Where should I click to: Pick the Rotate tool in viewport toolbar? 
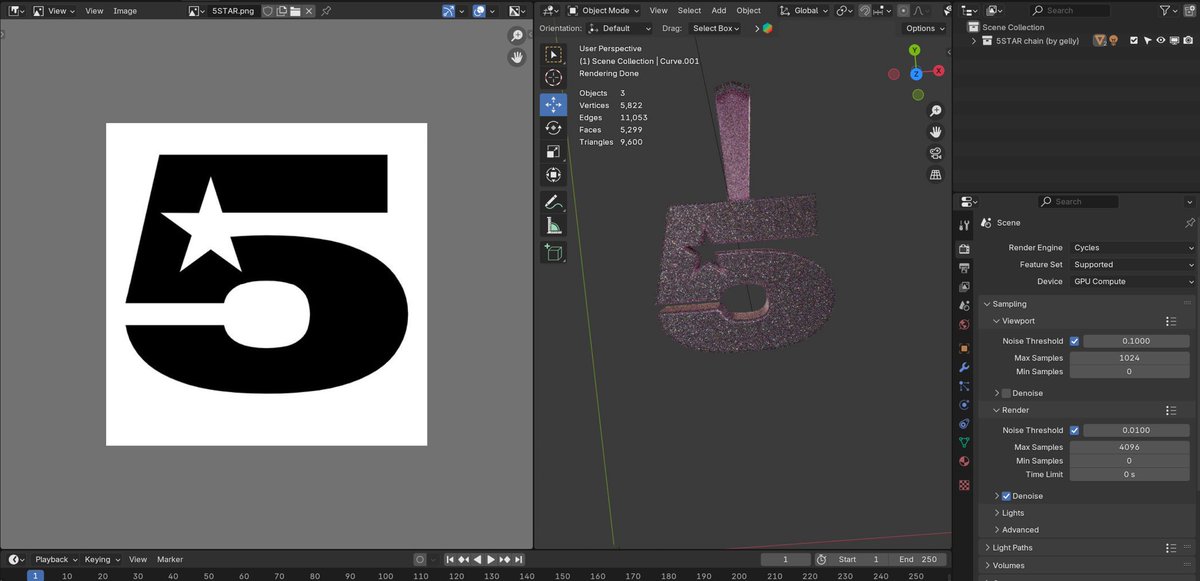click(x=553, y=128)
